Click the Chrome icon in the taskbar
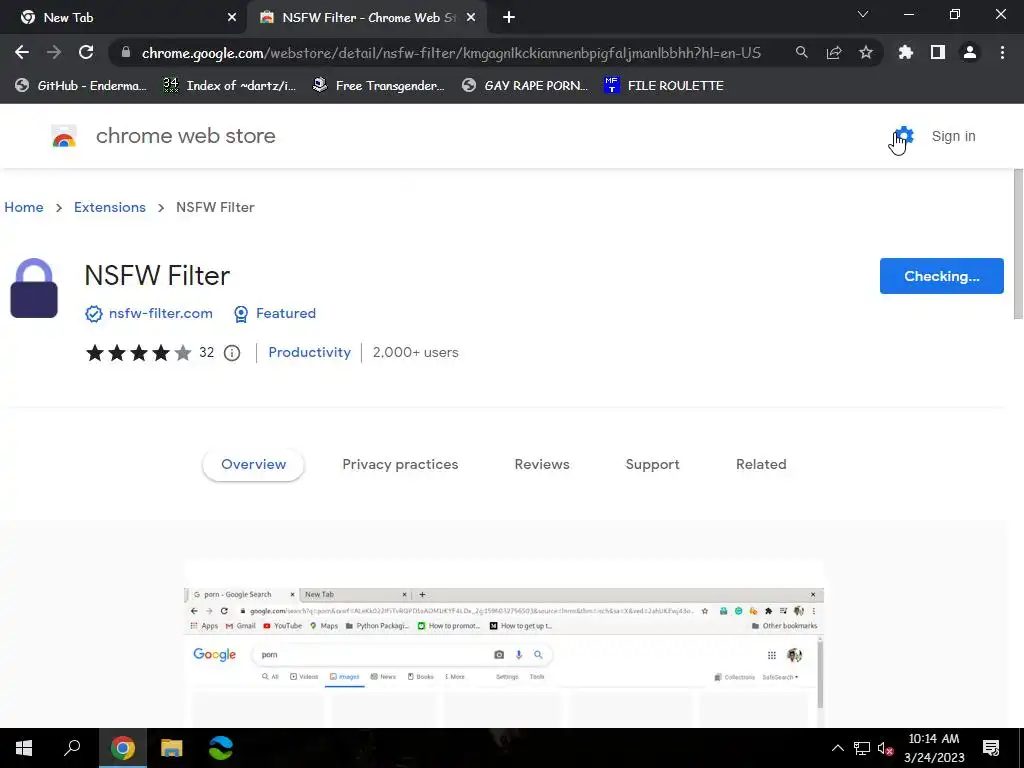This screenshot has width=1024, height=768. 122,748
